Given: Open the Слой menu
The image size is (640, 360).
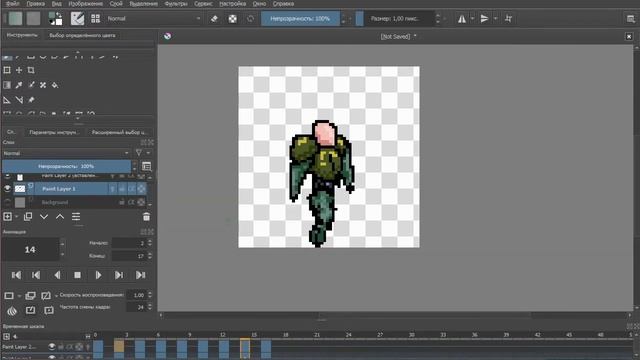Looking at the screenshot, I should click(x=116, y=4).
